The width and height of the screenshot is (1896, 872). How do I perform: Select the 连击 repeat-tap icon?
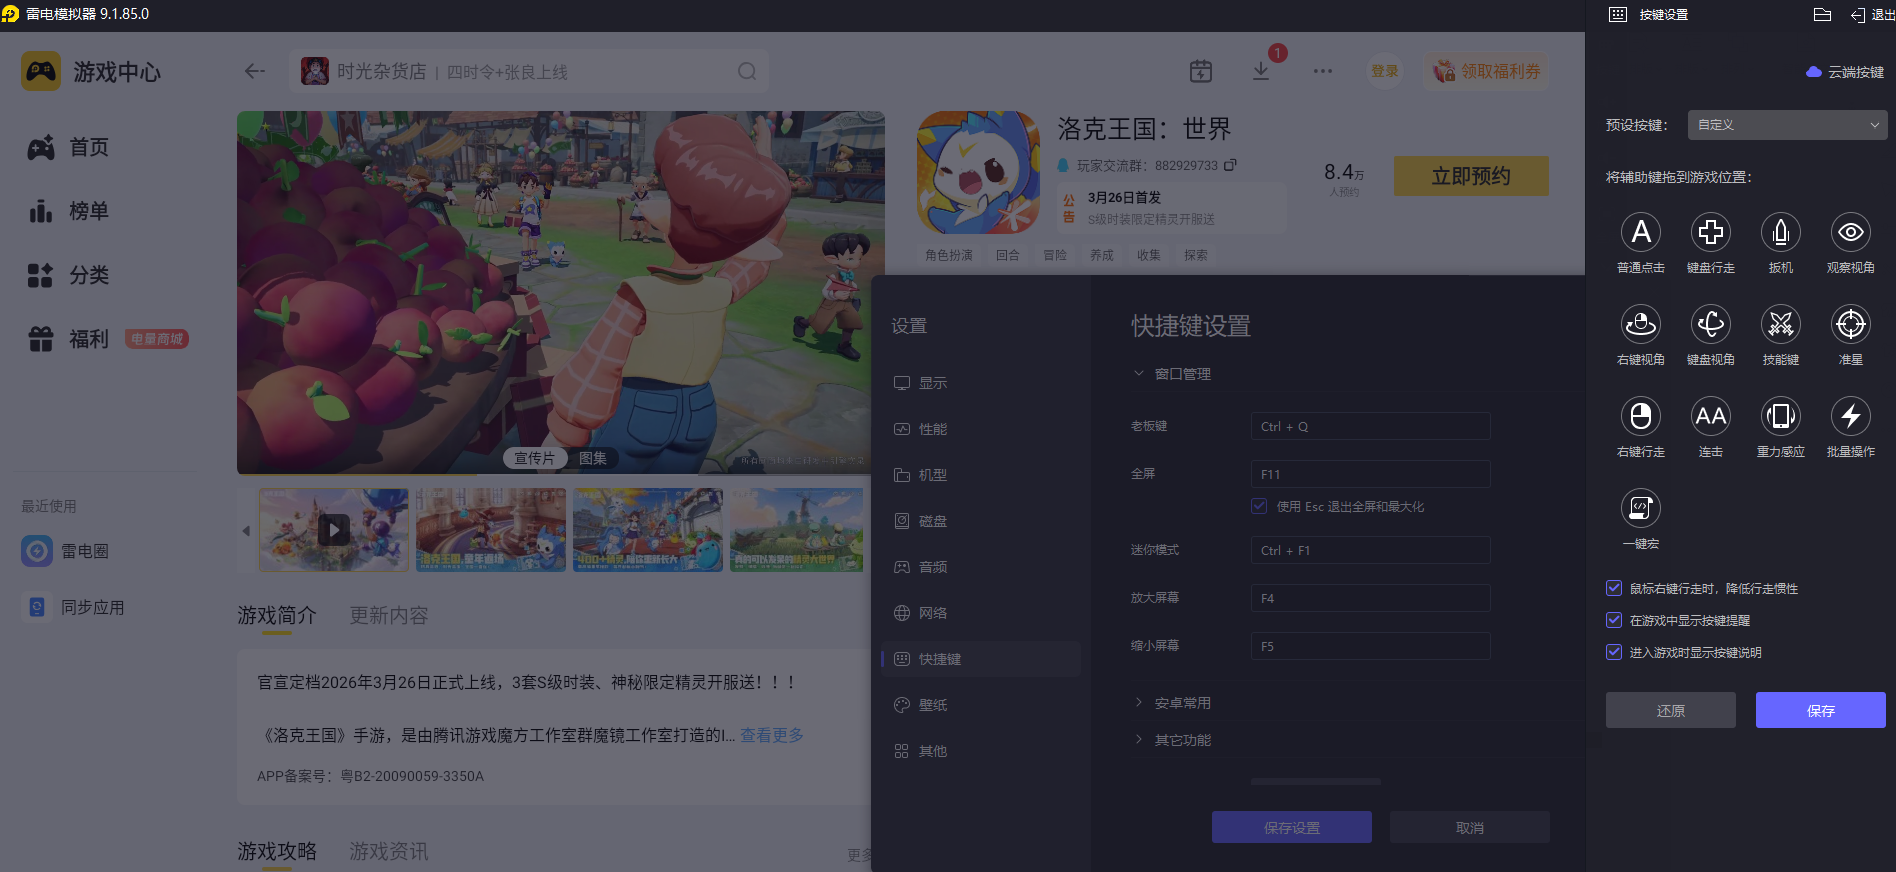pos(1711,416)
